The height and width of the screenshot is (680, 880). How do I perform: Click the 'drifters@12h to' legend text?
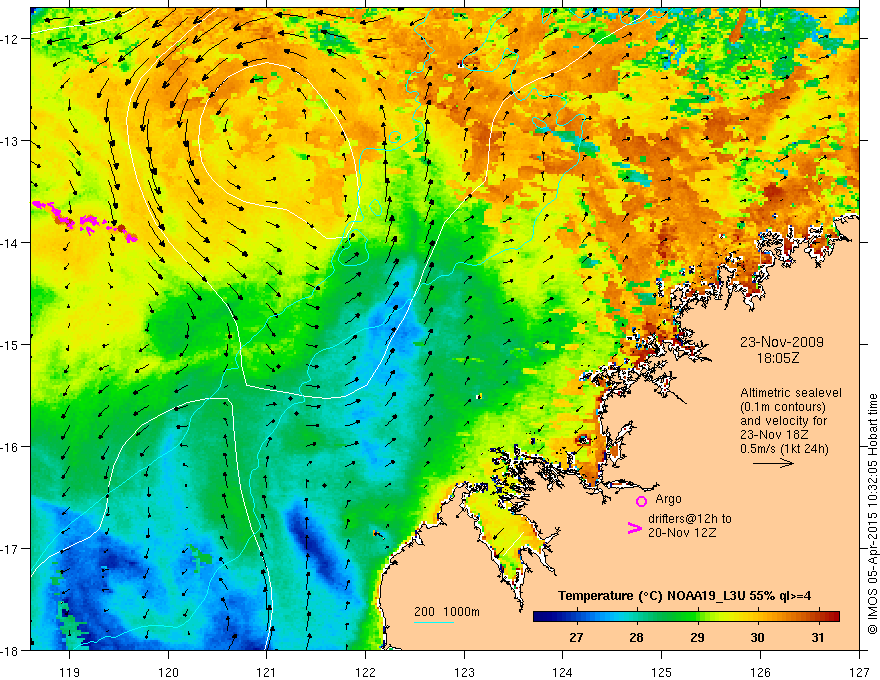tap(690, 519)
